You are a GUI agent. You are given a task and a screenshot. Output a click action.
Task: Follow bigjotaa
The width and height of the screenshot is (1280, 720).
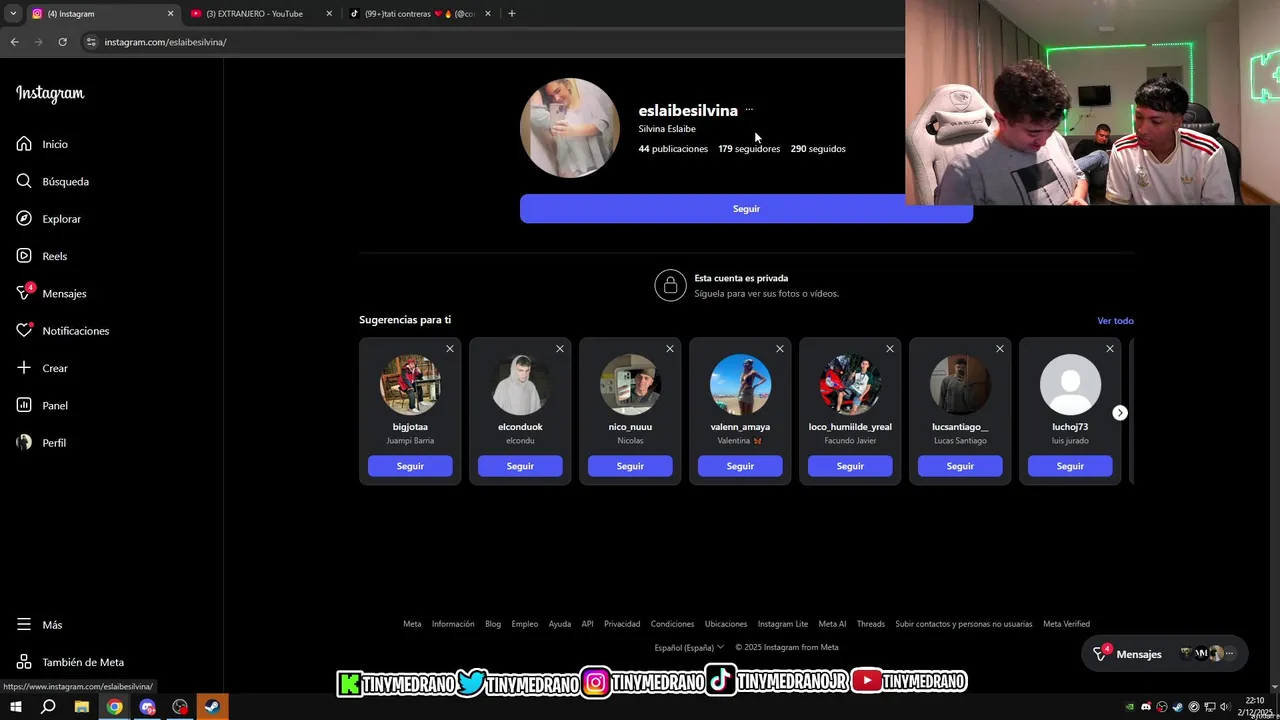[x=410, y=466]
